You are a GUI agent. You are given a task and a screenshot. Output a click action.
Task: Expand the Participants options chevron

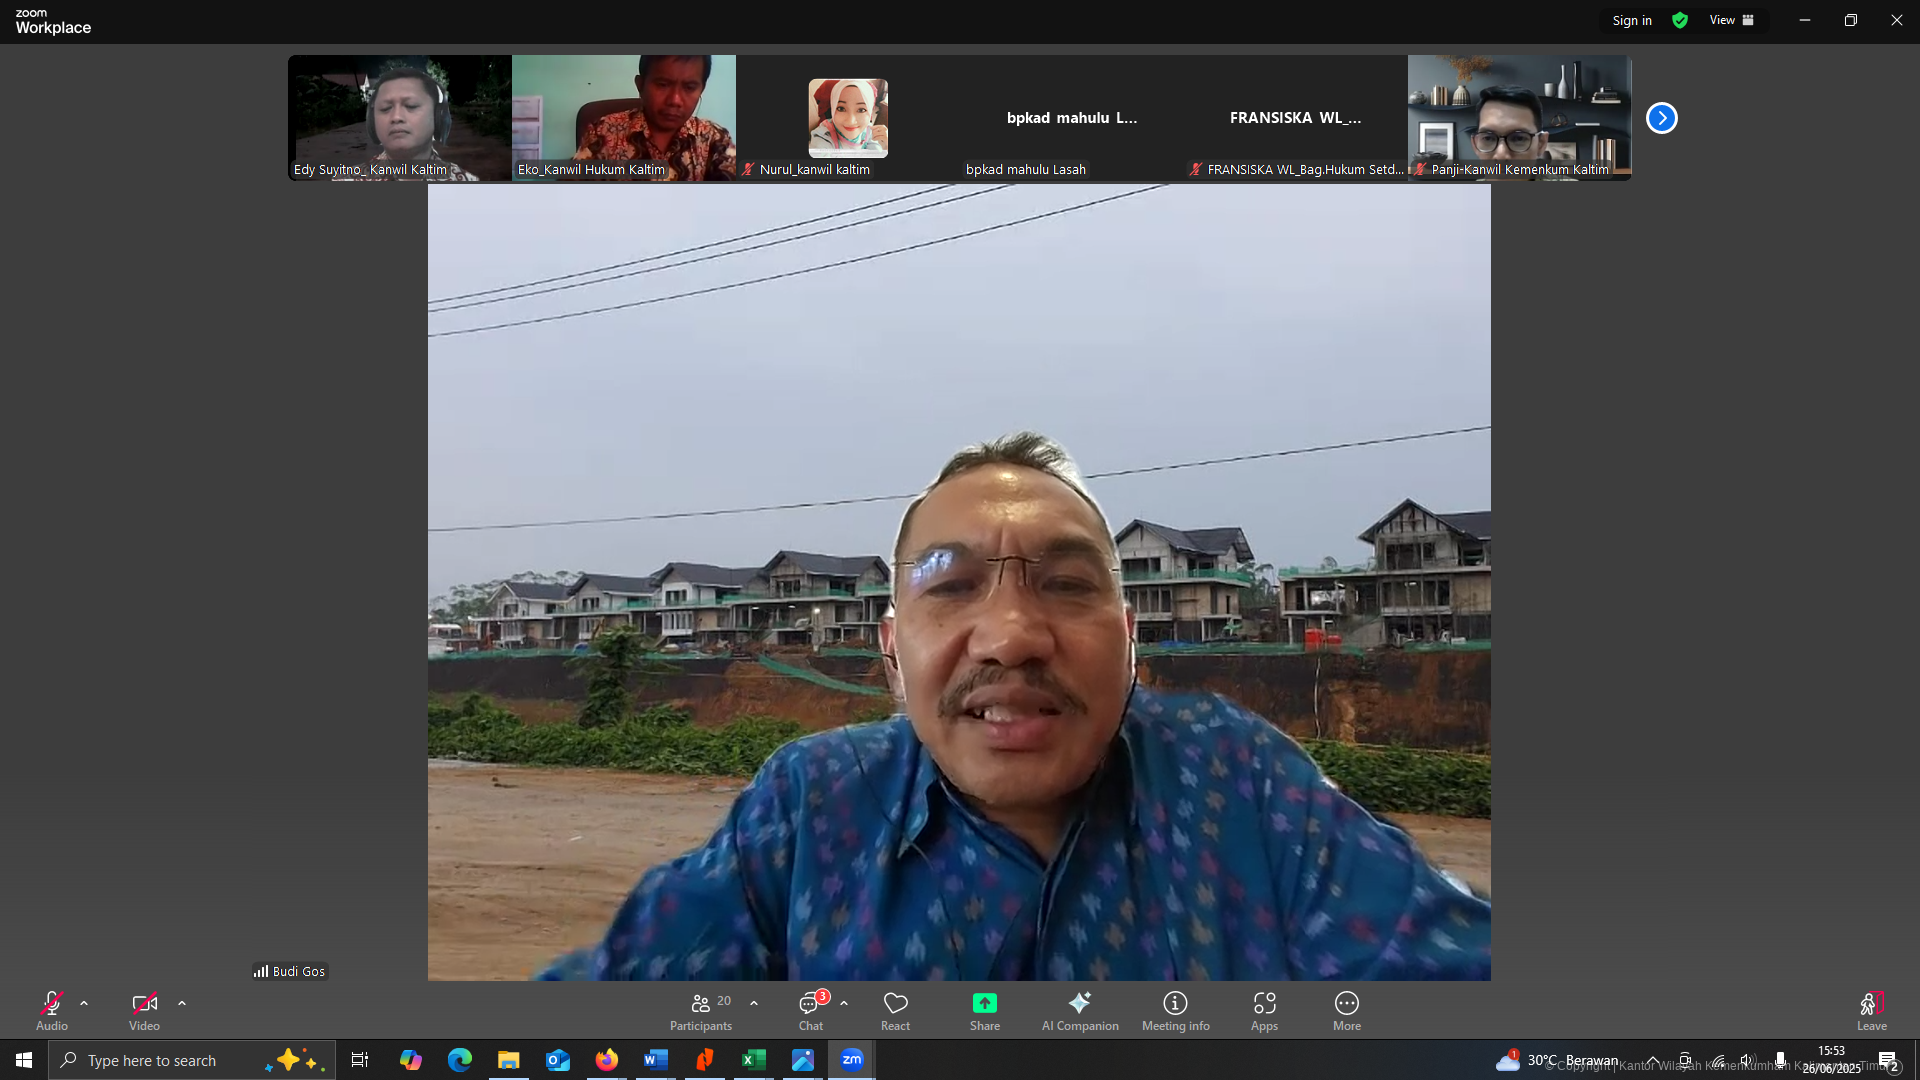pos(754,1003)
